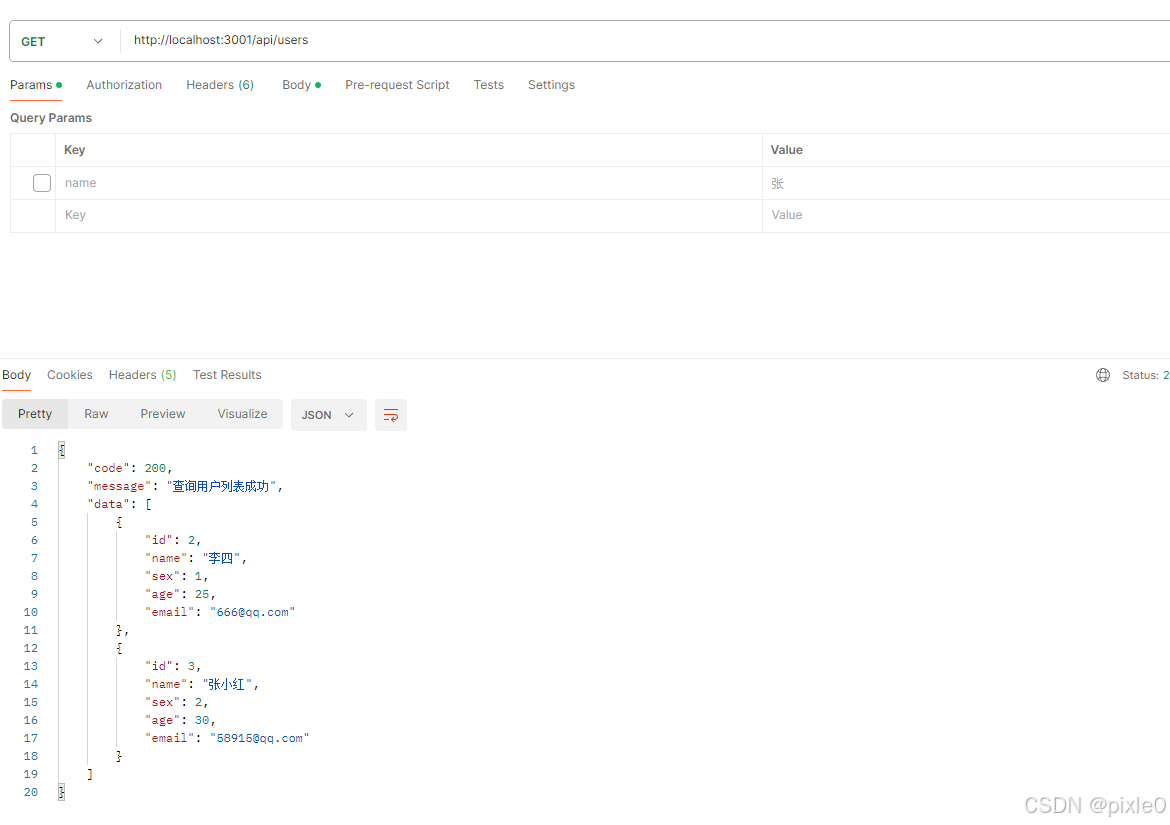1170x825 pixels.
Task: Open the response Headers (5) tab
Action: point(143,375)
